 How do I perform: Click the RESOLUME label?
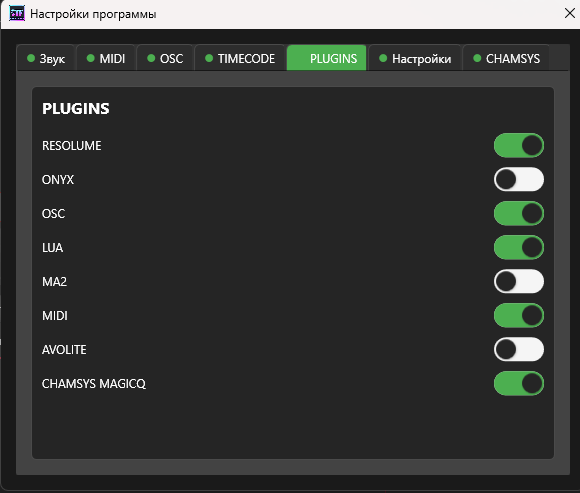[71, 146]
